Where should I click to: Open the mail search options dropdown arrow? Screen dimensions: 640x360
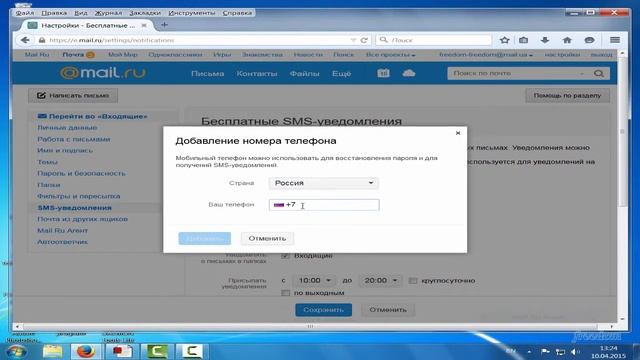click(582, 73)
